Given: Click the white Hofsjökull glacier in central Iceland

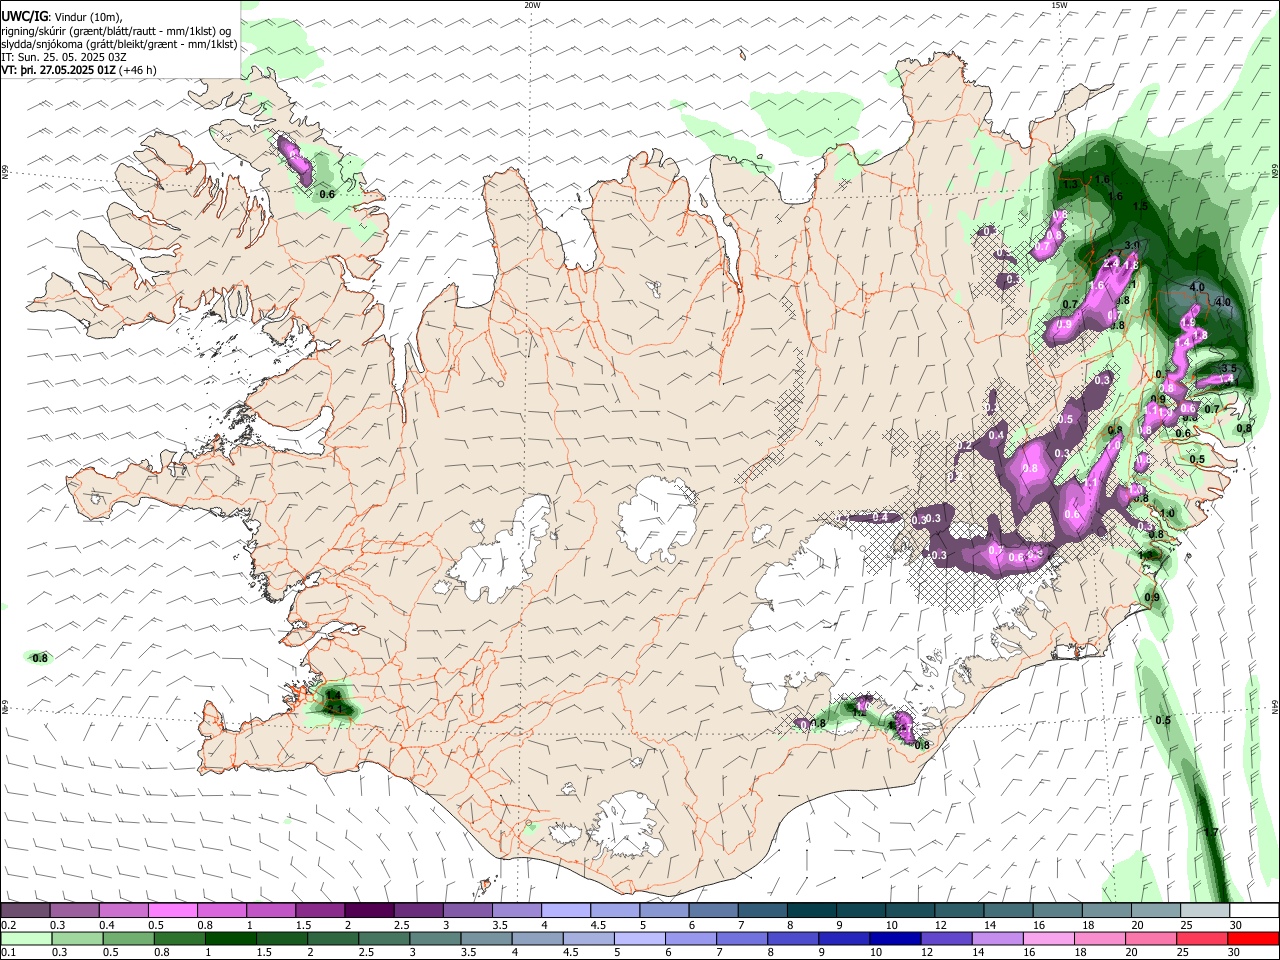Looking at the screenshot, I should pyautogui.click(x=657, y=518).
